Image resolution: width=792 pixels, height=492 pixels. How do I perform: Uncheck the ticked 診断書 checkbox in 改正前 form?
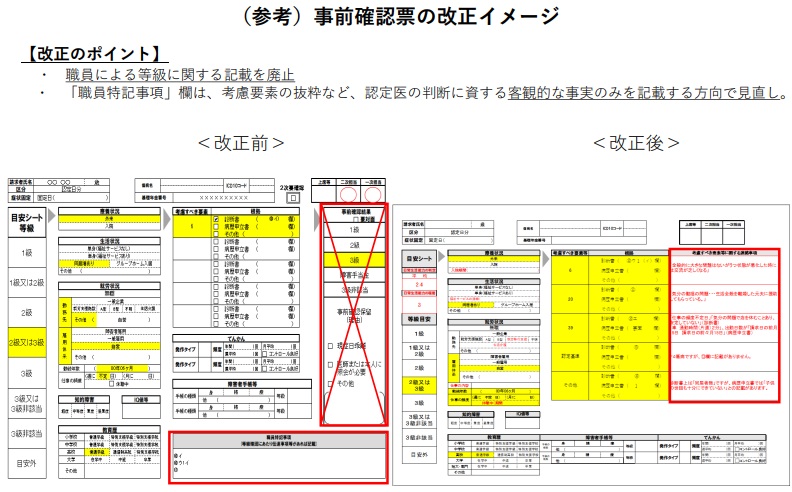coord(216,218)
